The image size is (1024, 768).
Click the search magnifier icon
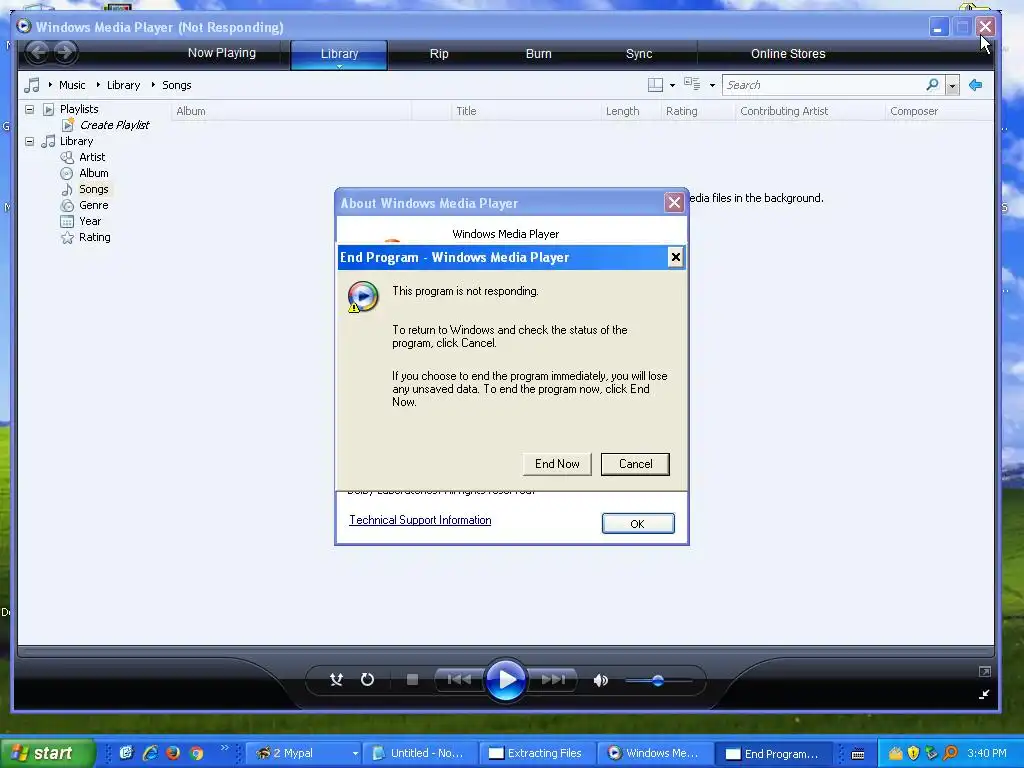pos(933,85)
